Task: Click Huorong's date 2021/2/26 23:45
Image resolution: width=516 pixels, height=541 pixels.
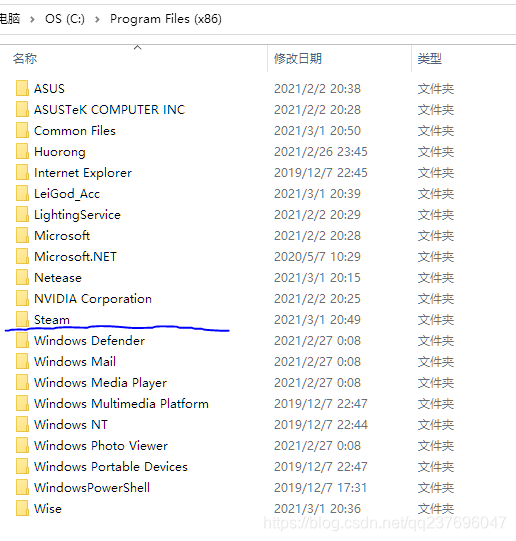Action: point(321,152)
